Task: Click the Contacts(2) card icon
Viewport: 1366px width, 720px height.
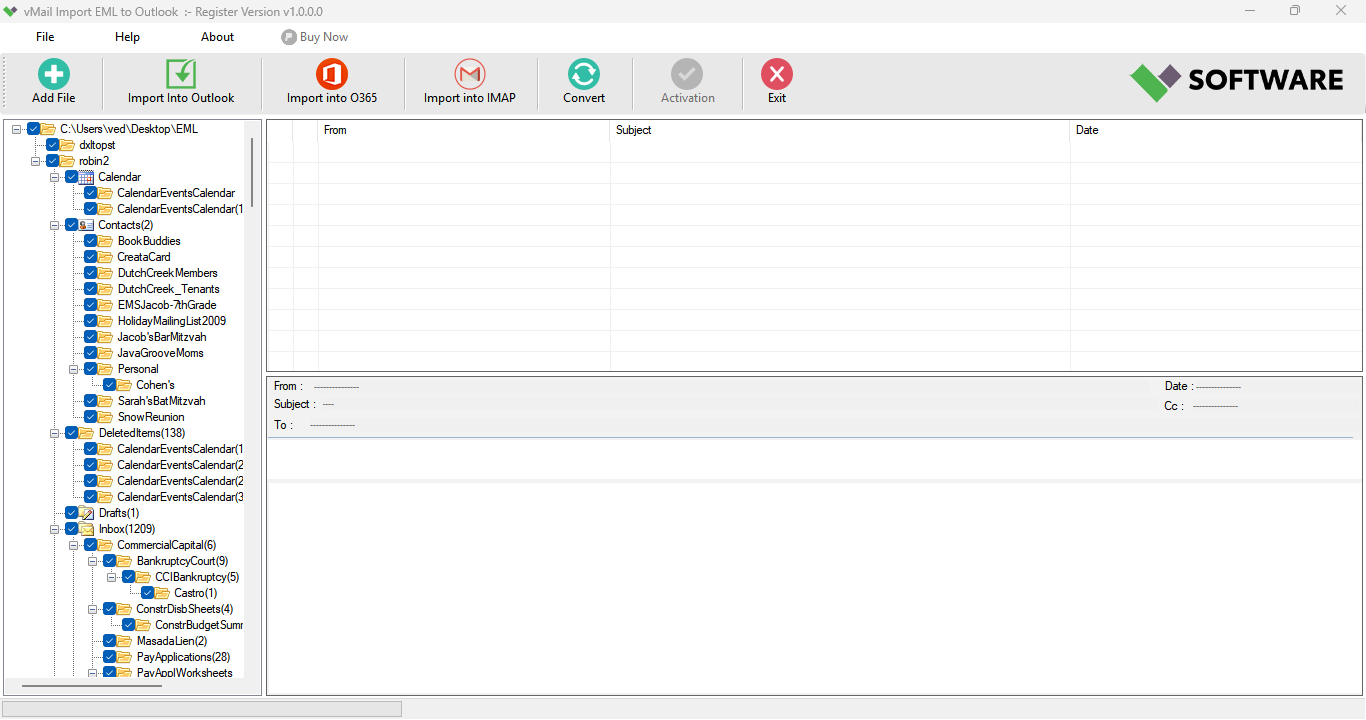Action: coord(87,225)
